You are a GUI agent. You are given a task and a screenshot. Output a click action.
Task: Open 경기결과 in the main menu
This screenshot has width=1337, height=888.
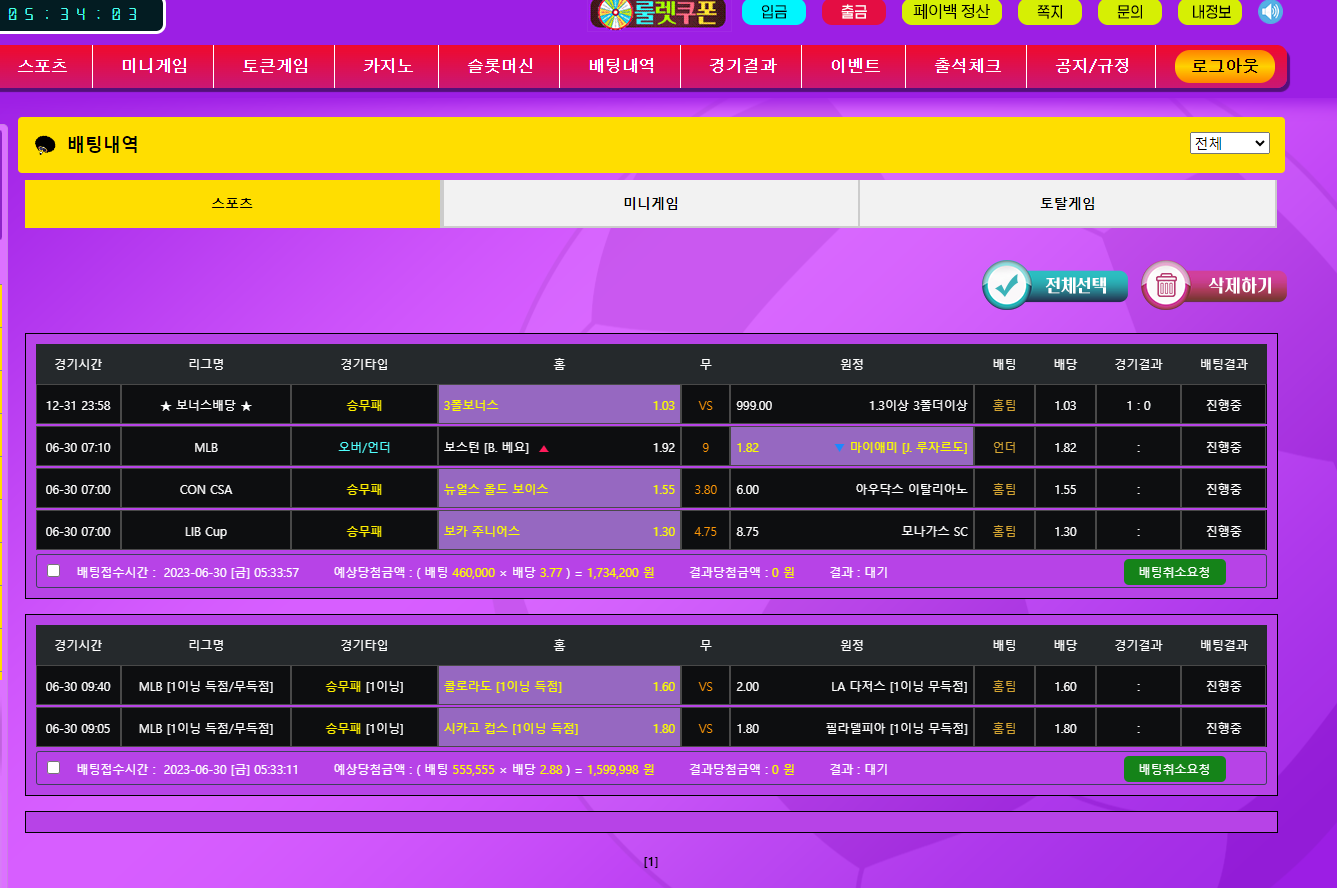[x=742, y=66]
